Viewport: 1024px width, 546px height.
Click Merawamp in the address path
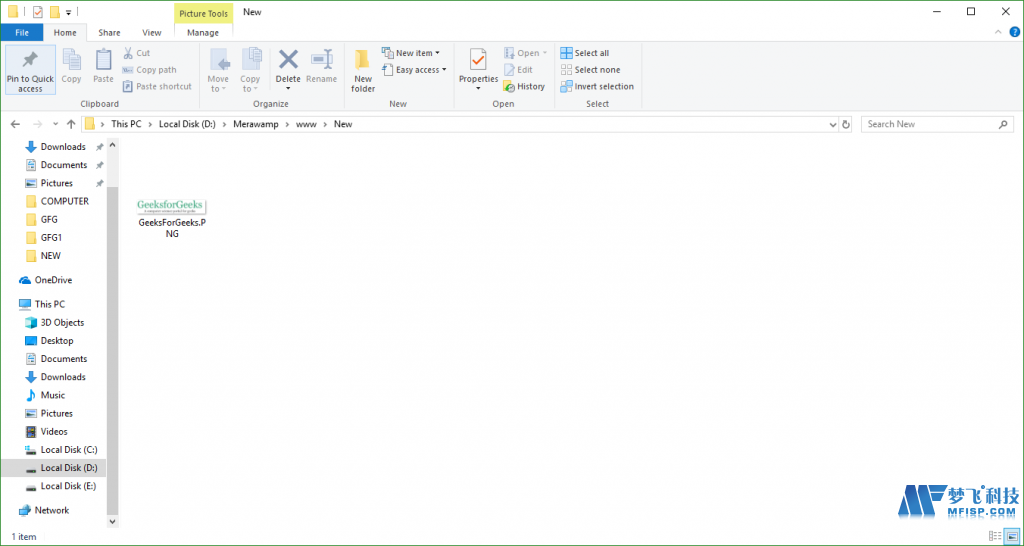point(255,124)
